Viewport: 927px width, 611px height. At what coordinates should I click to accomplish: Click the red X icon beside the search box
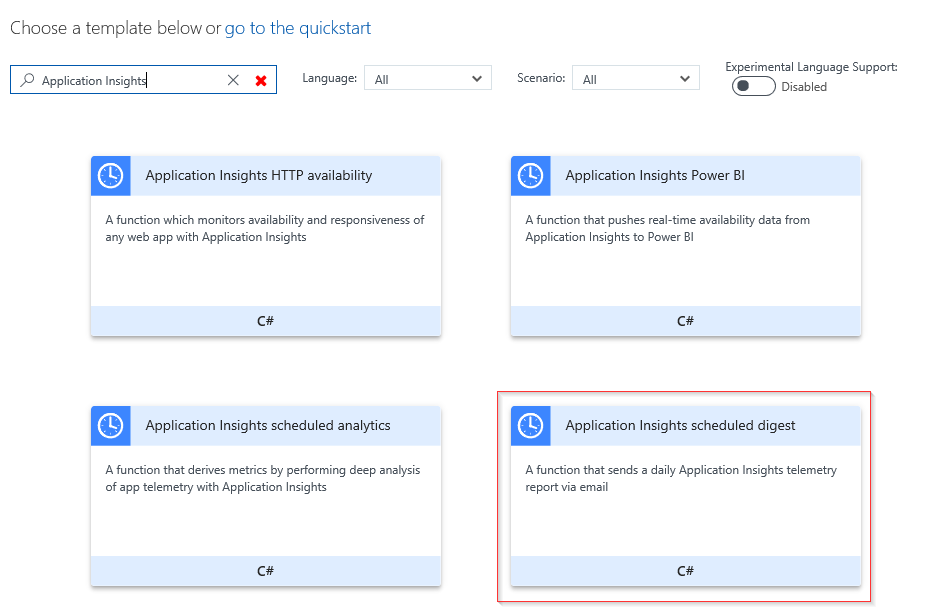261,80
